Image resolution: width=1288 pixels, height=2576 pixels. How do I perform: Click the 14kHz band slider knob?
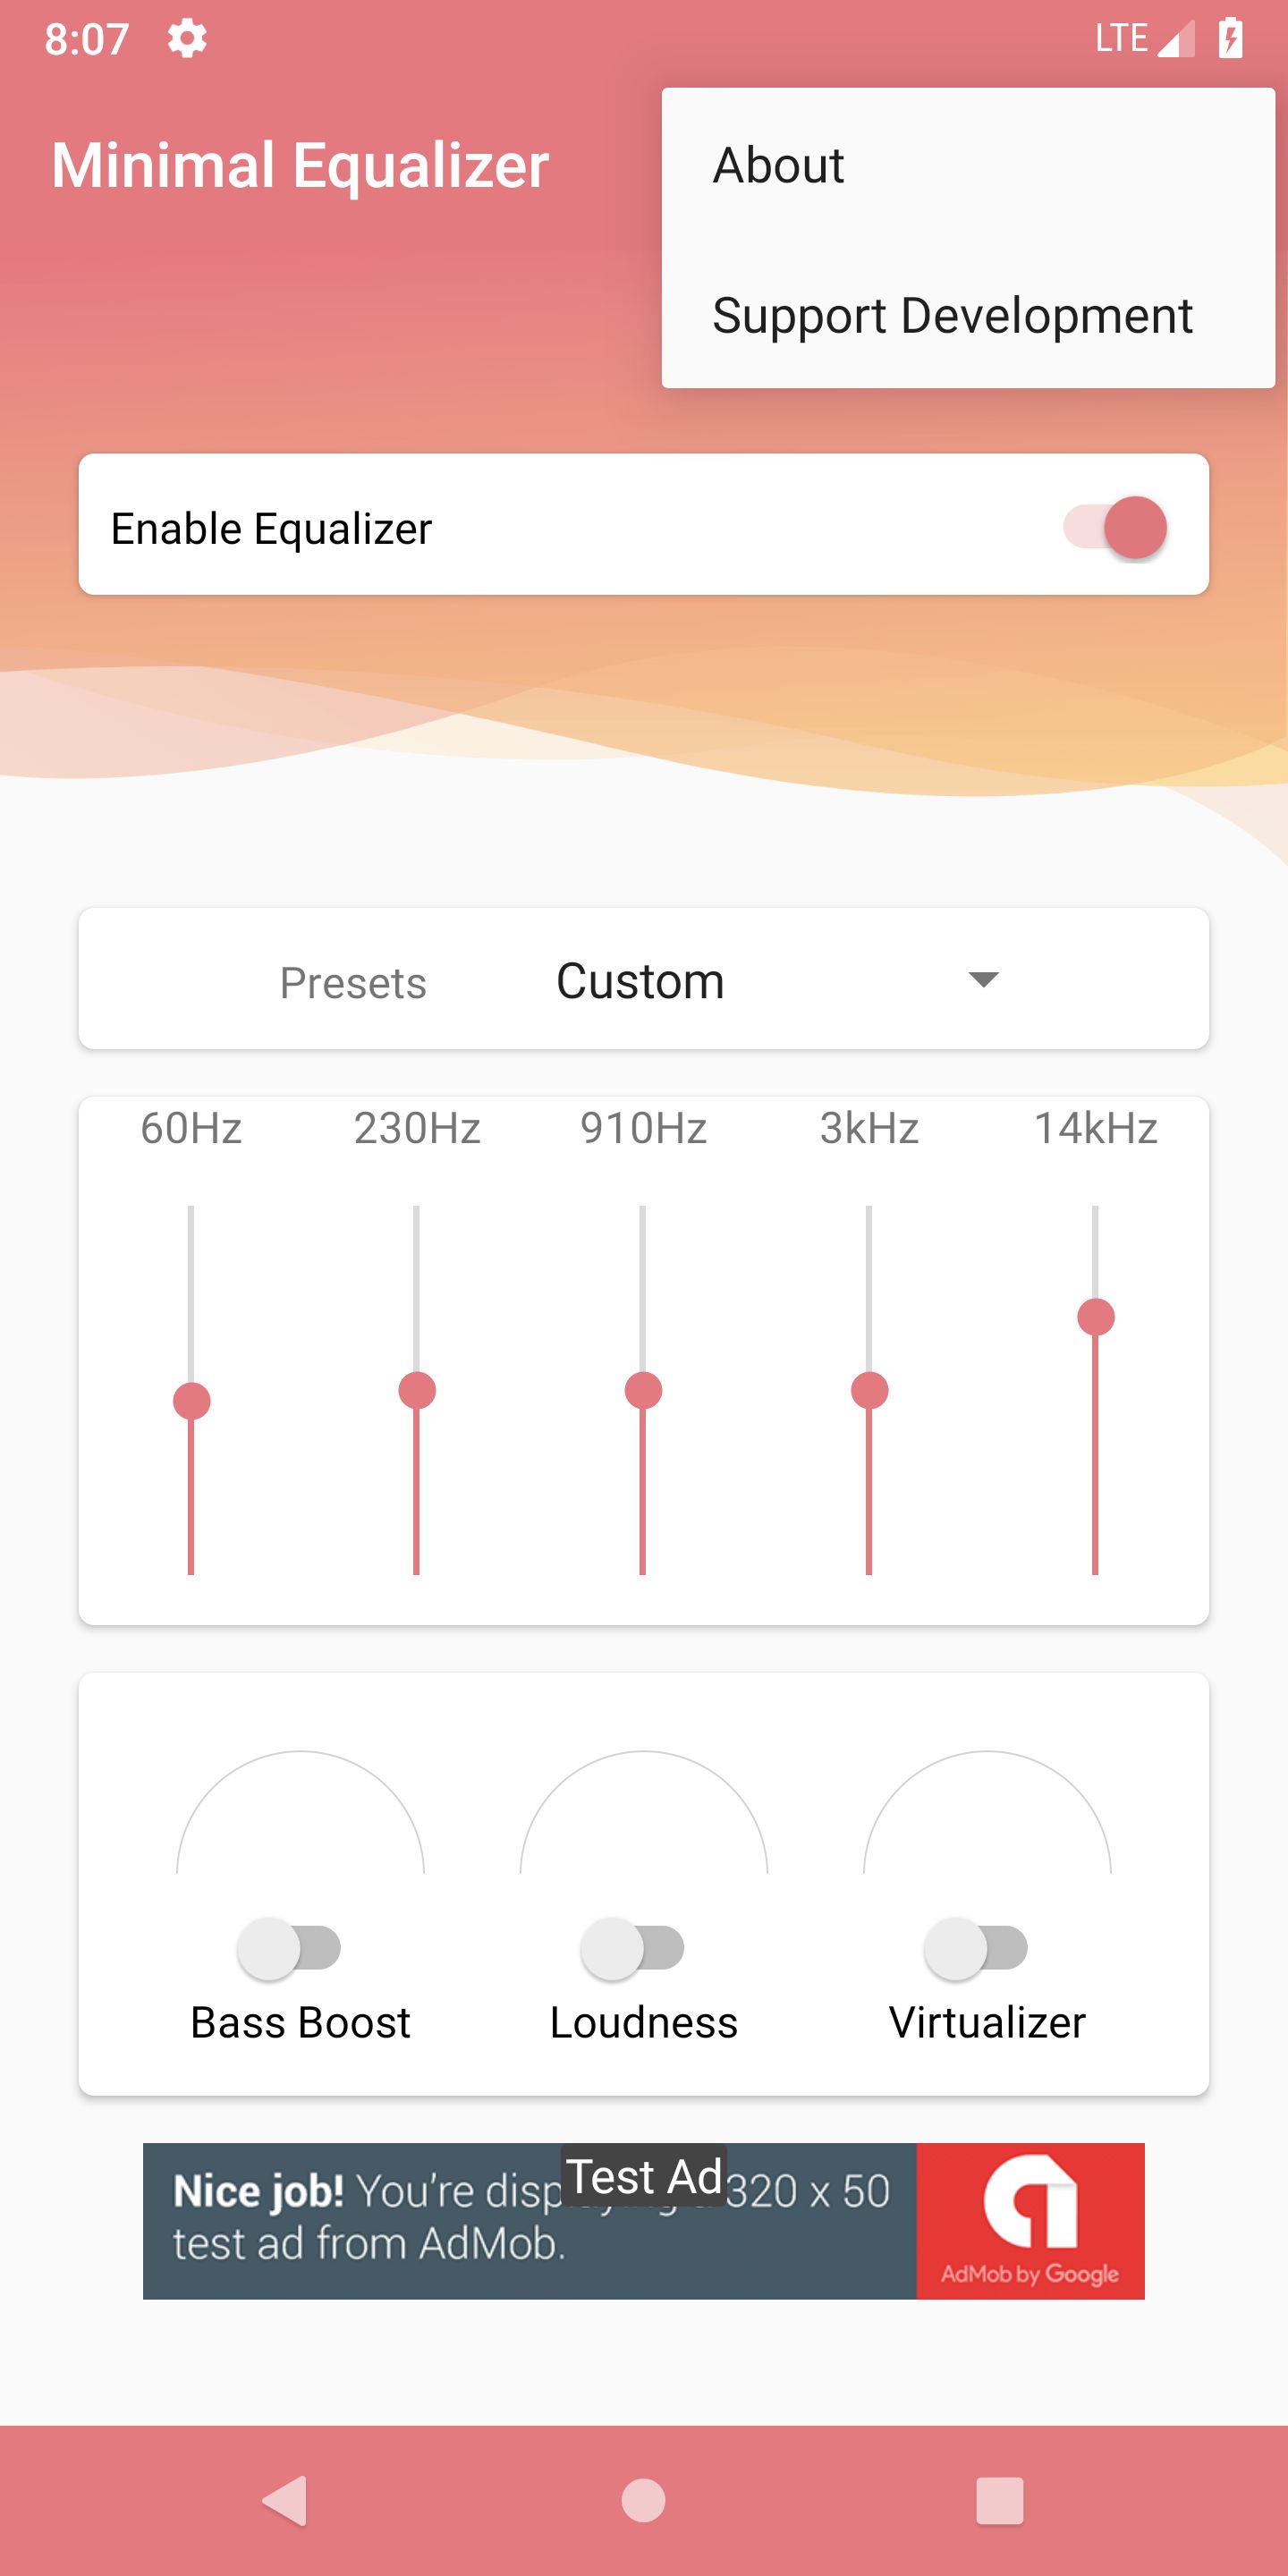click(1096, 1317)
